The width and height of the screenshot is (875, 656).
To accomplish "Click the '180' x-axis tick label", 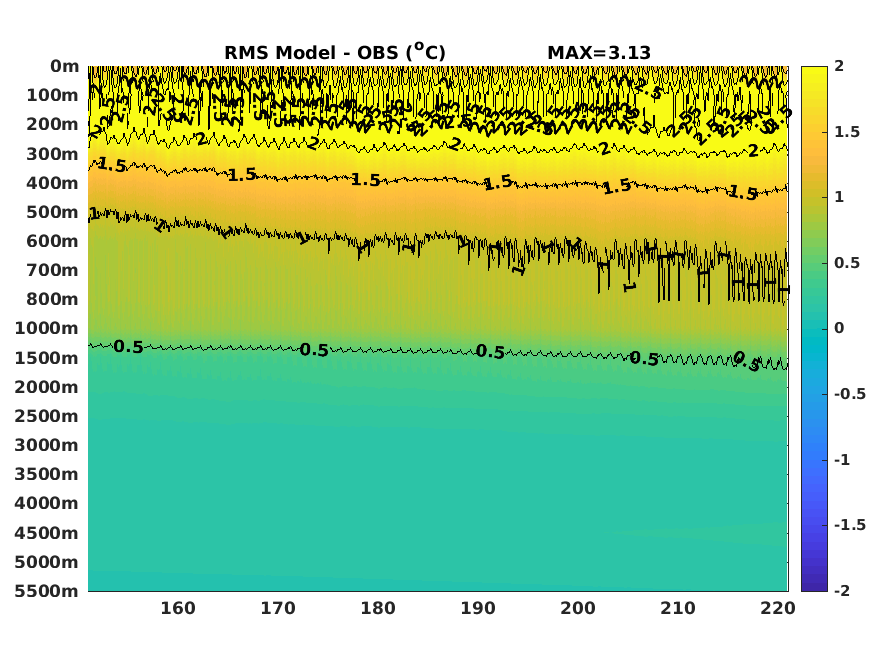I will tap(378, 608).
